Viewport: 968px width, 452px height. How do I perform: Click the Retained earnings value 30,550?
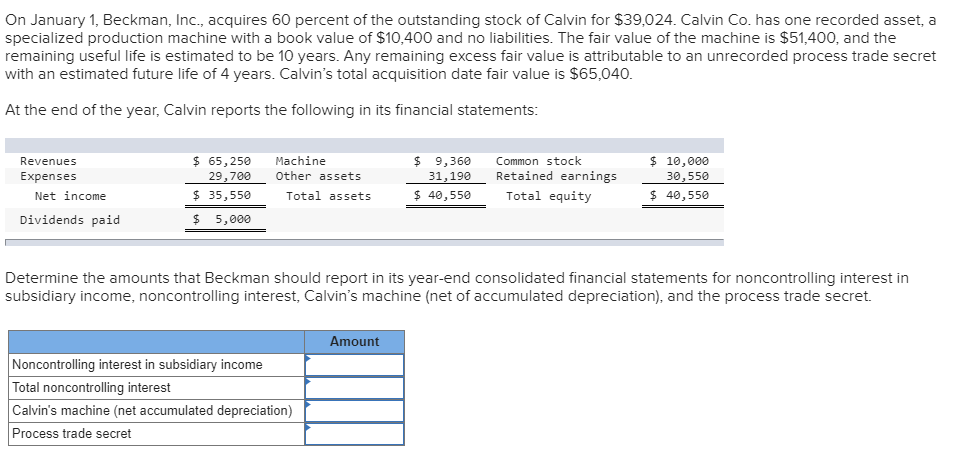(x=688, y=176)
